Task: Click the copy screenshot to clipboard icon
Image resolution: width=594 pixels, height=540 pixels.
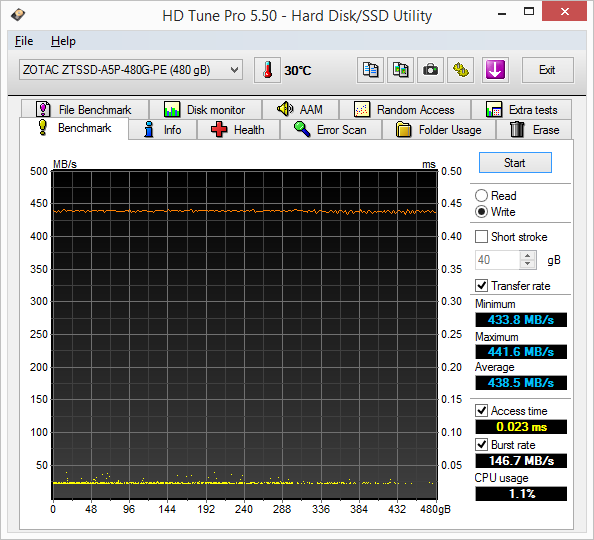Action: coord(400,70)
